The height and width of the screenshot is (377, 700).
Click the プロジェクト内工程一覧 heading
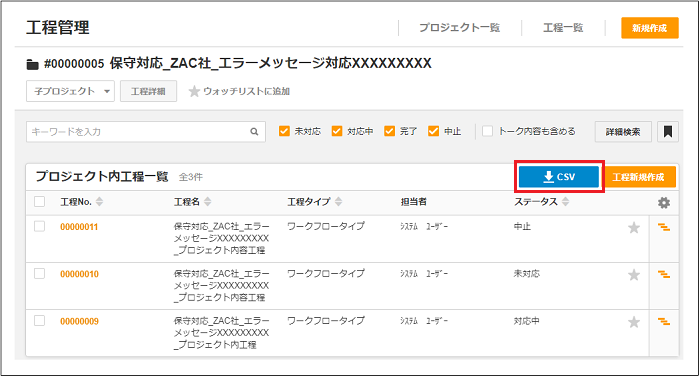(102, 176)
